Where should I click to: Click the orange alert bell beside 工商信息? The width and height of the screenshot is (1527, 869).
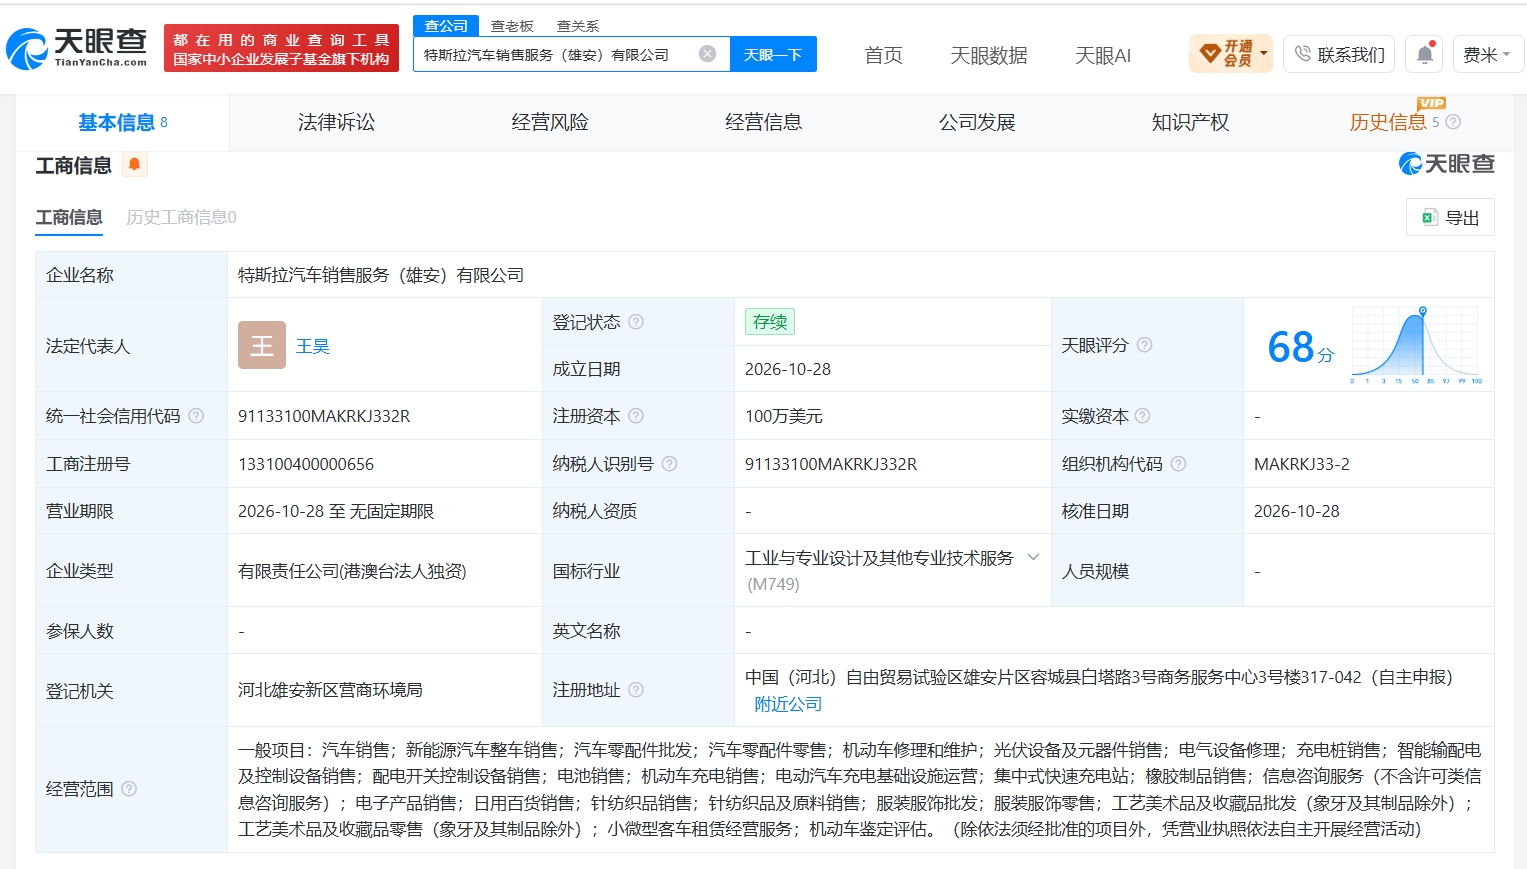pyautogui.click(x=134, y=164)
